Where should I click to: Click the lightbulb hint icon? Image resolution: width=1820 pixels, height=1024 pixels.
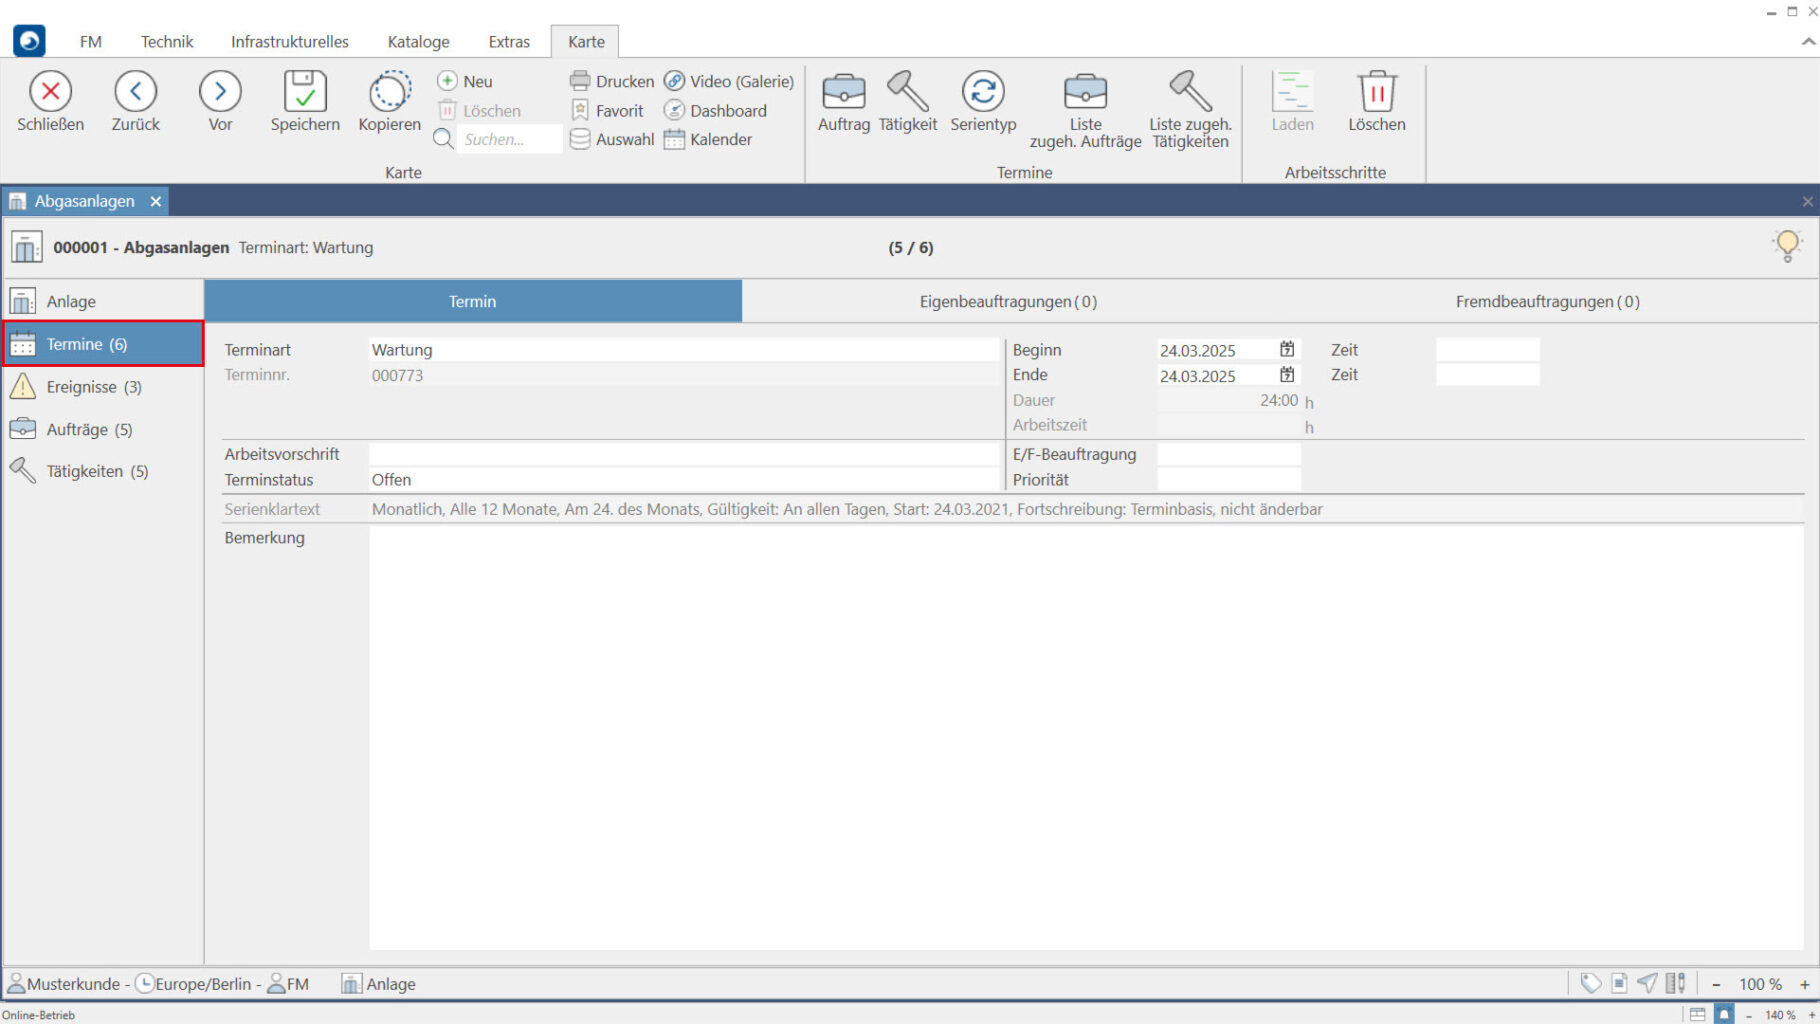pyautogui.click(x=1787, y=245)
